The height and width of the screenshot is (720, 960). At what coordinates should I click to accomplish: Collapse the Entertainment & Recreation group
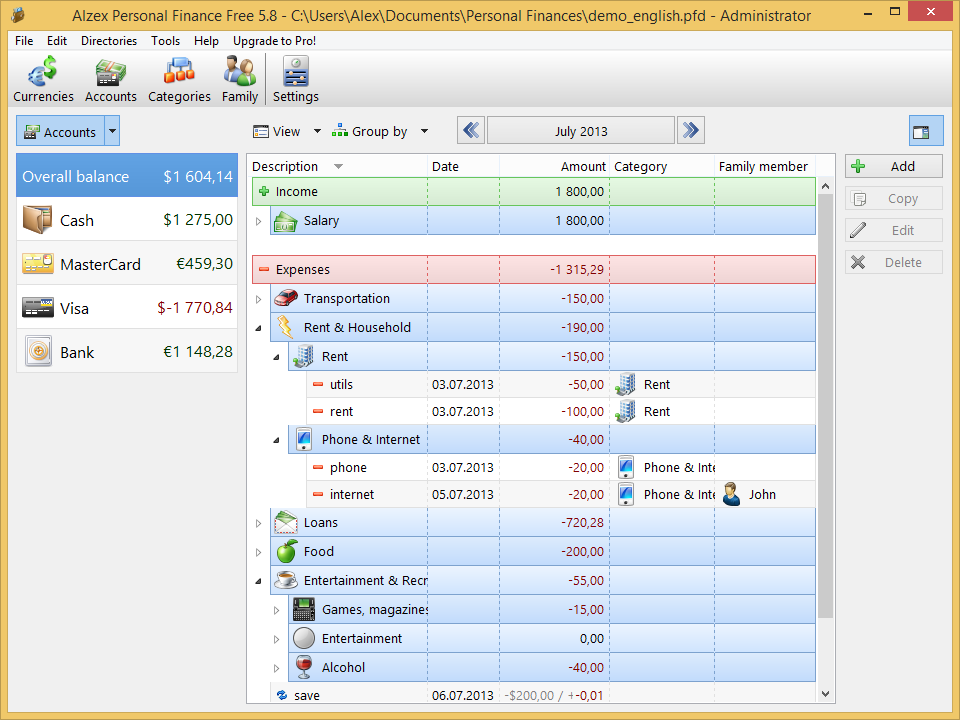[258, 581]
